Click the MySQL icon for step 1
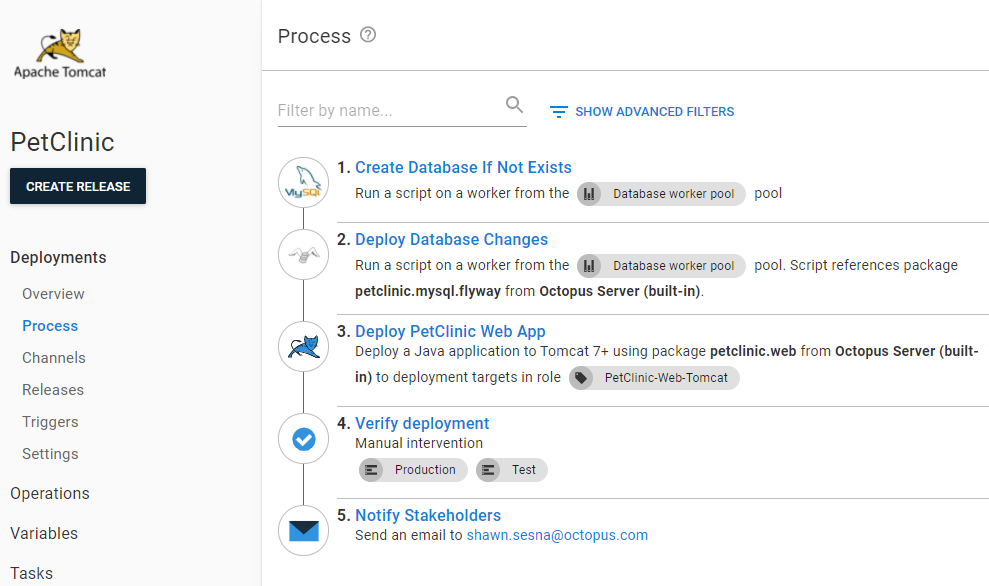 [303, 183]
